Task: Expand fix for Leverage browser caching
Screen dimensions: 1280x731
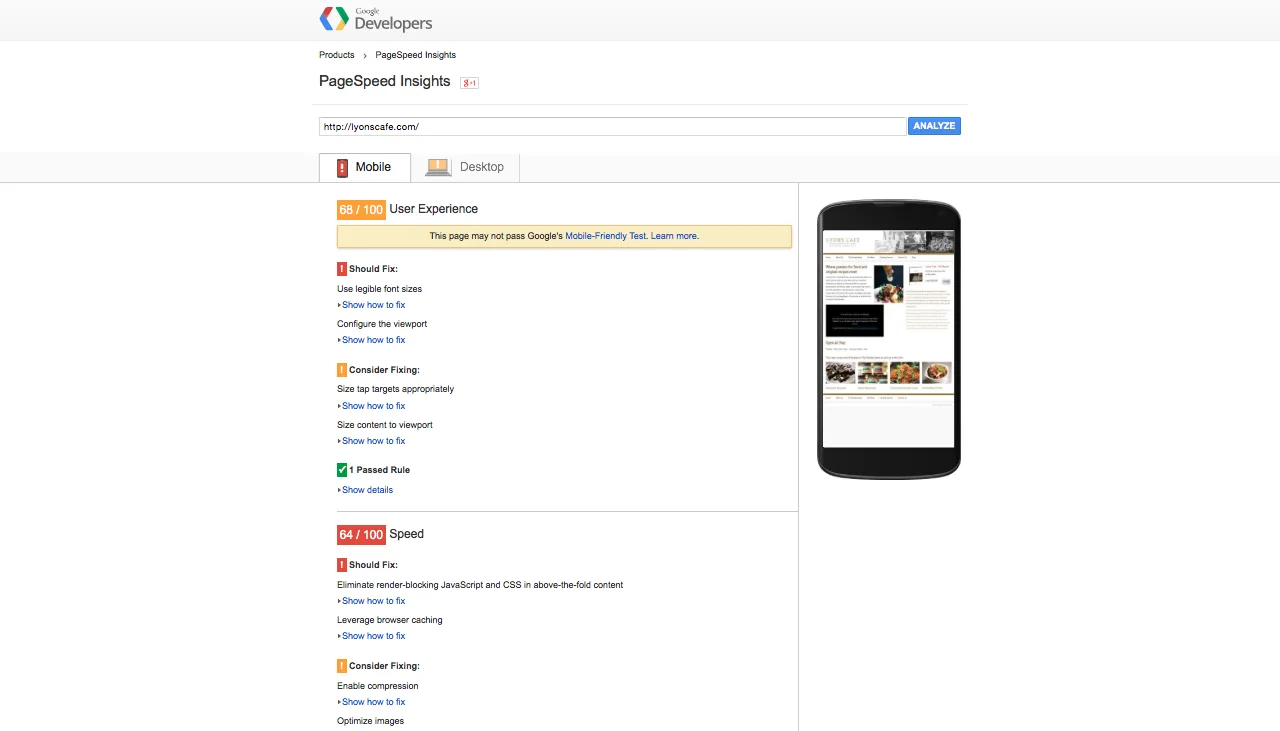Action: (x=373, y=636)
